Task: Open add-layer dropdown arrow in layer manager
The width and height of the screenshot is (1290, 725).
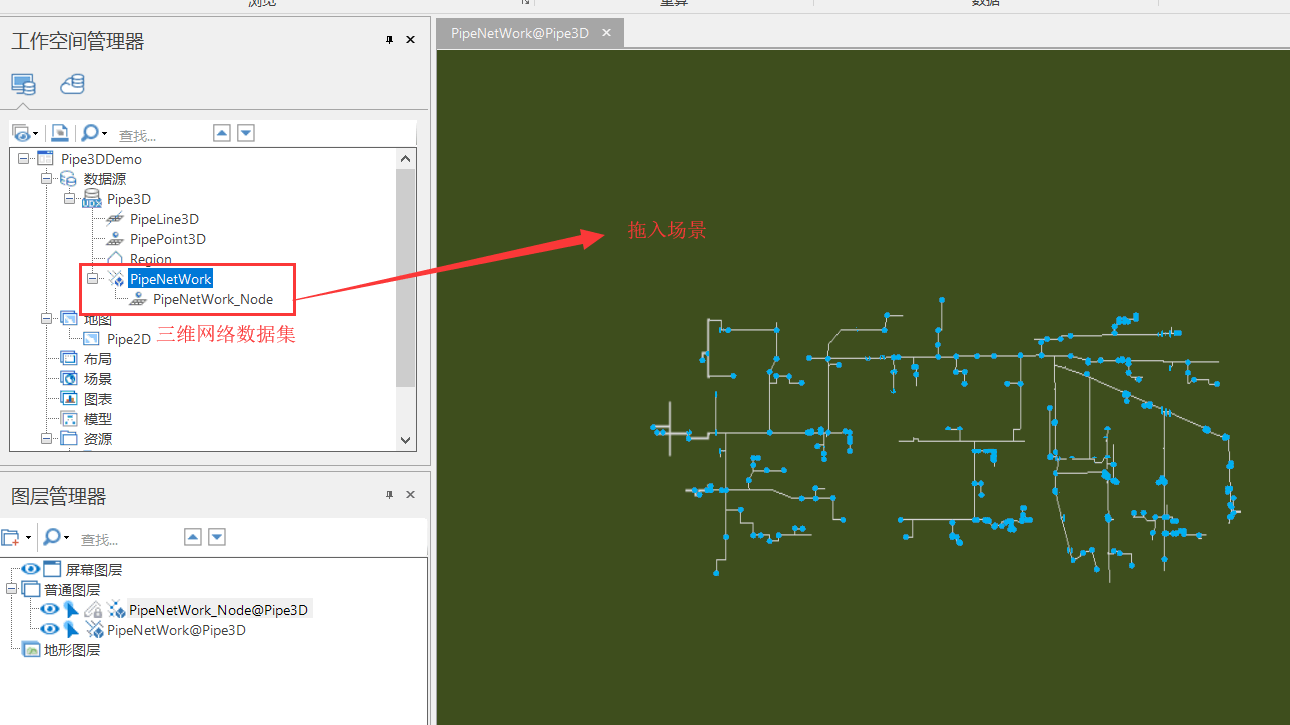Action: (x=28, y=537)
